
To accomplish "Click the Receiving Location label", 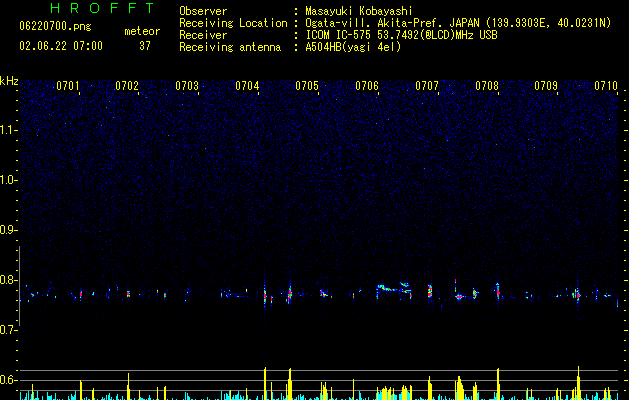I will coord(233,23).
